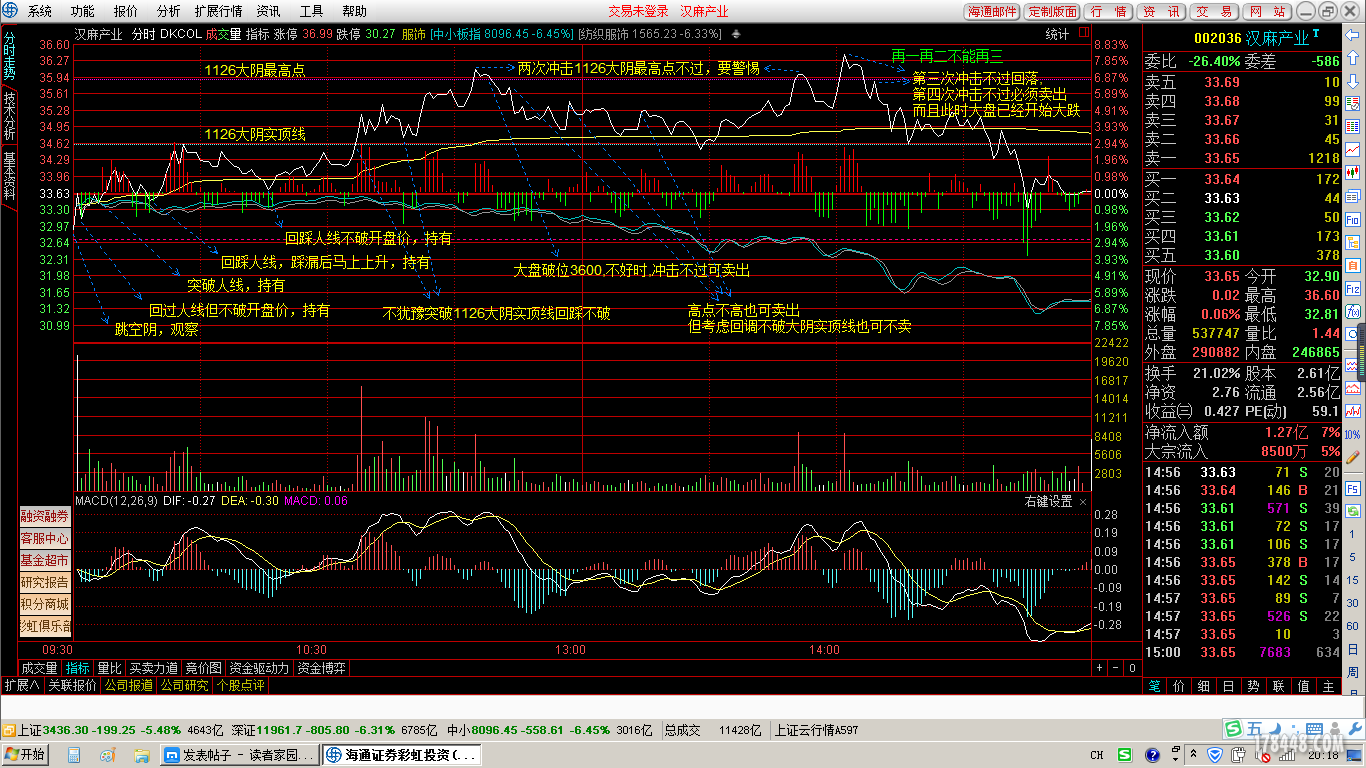This screenshot has width=1366, height=768.
Task: Open the 扩展行情 menu
Action: (x=218, y=11)
